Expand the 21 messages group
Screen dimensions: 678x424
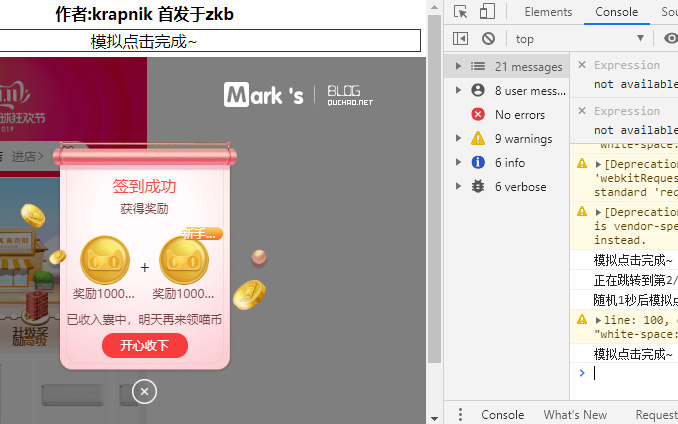click(458, 66)
